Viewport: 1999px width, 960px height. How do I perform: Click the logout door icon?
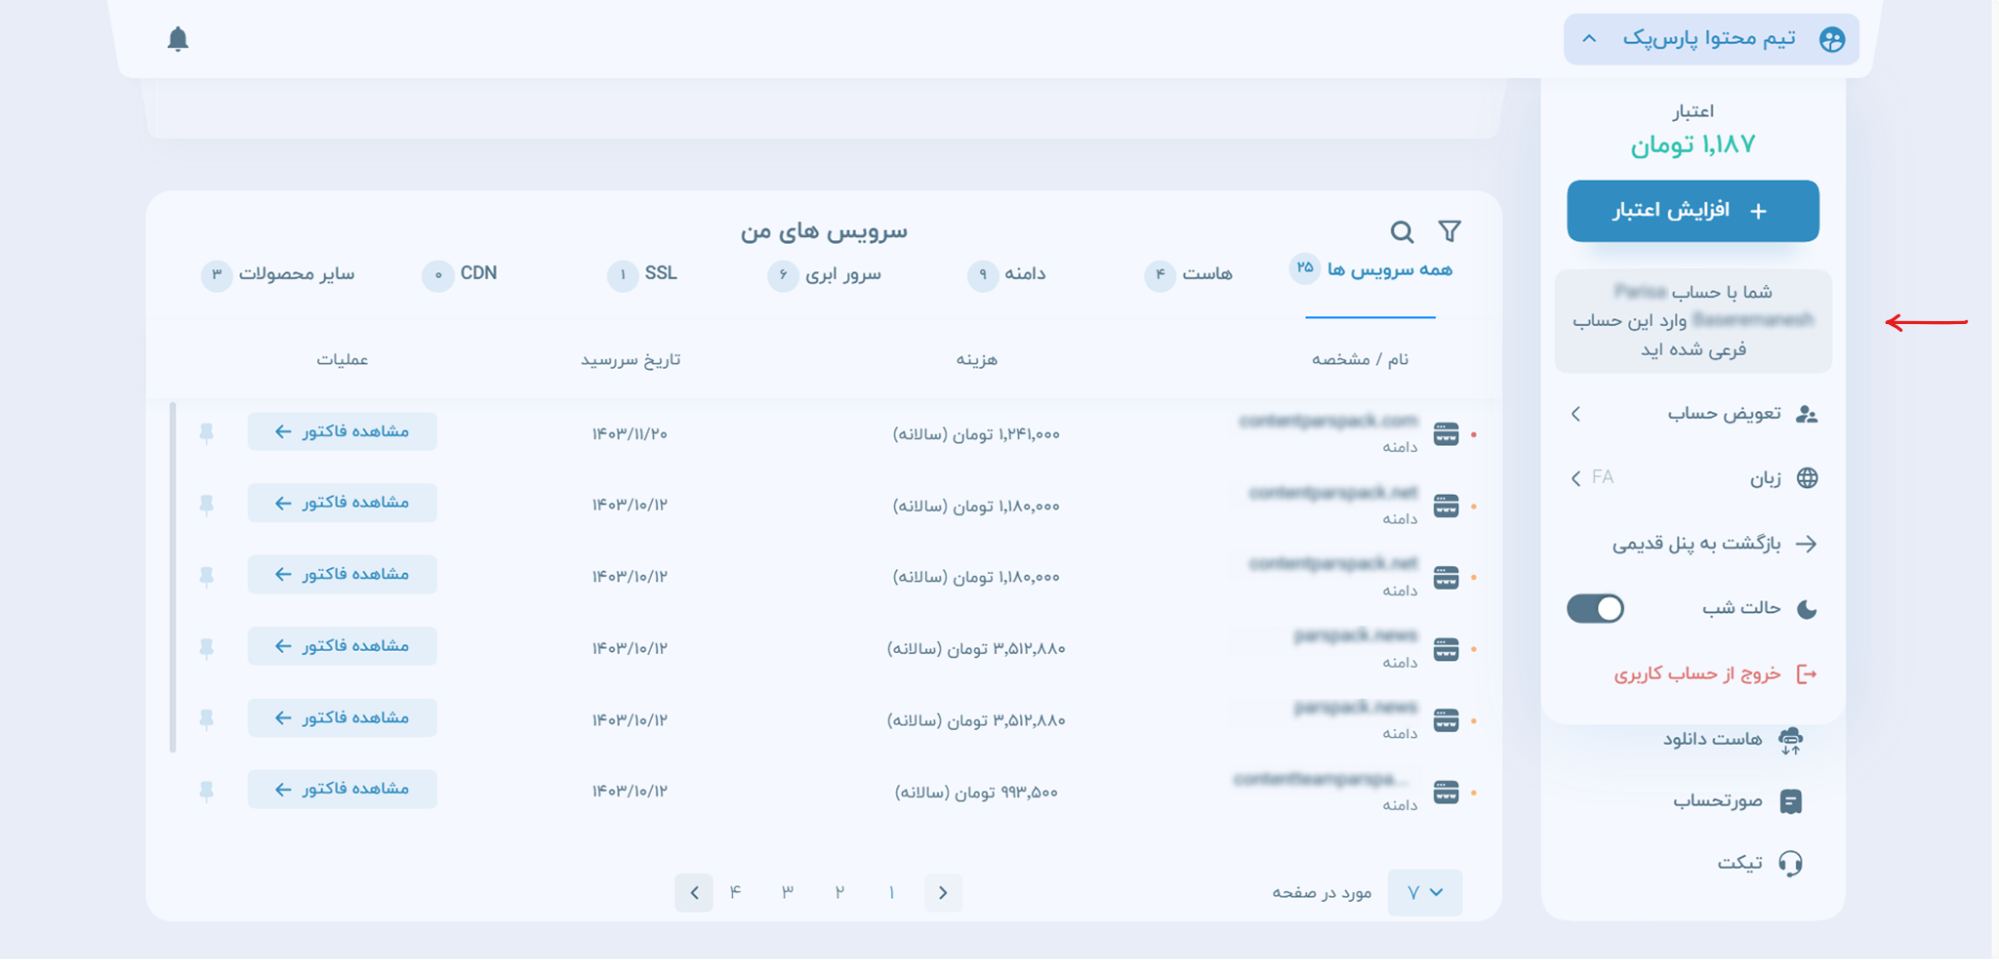tap(1806, 674)
